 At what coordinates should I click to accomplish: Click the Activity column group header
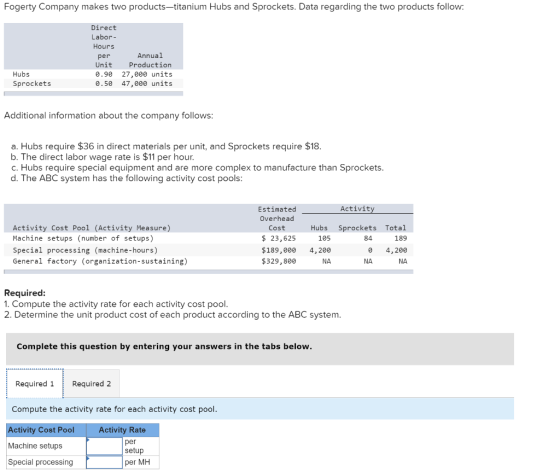[x=357, y=209]
